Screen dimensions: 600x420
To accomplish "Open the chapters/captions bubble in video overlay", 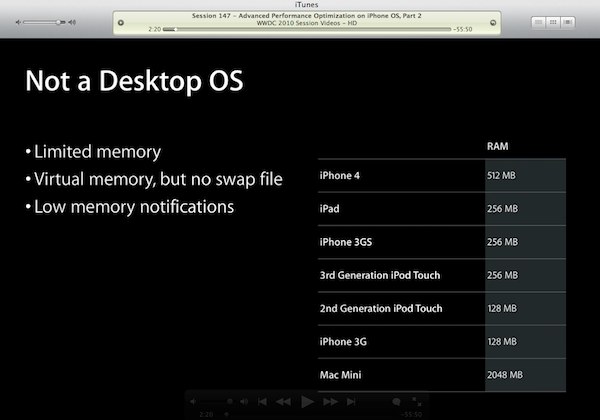I will 396,402.
